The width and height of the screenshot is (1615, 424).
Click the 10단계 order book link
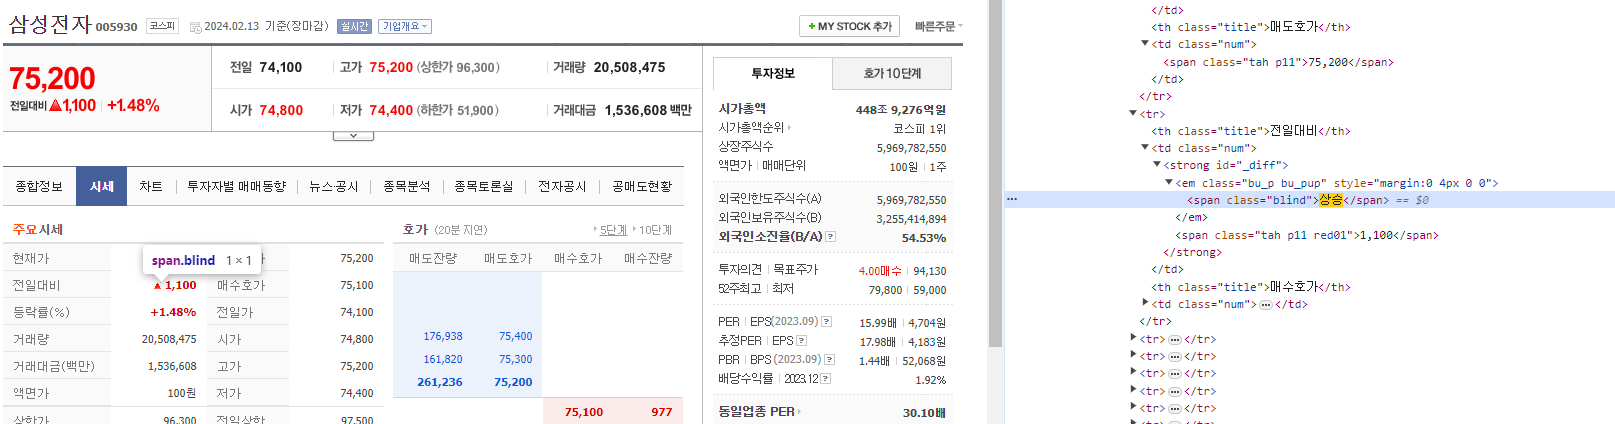coord(655,230)
